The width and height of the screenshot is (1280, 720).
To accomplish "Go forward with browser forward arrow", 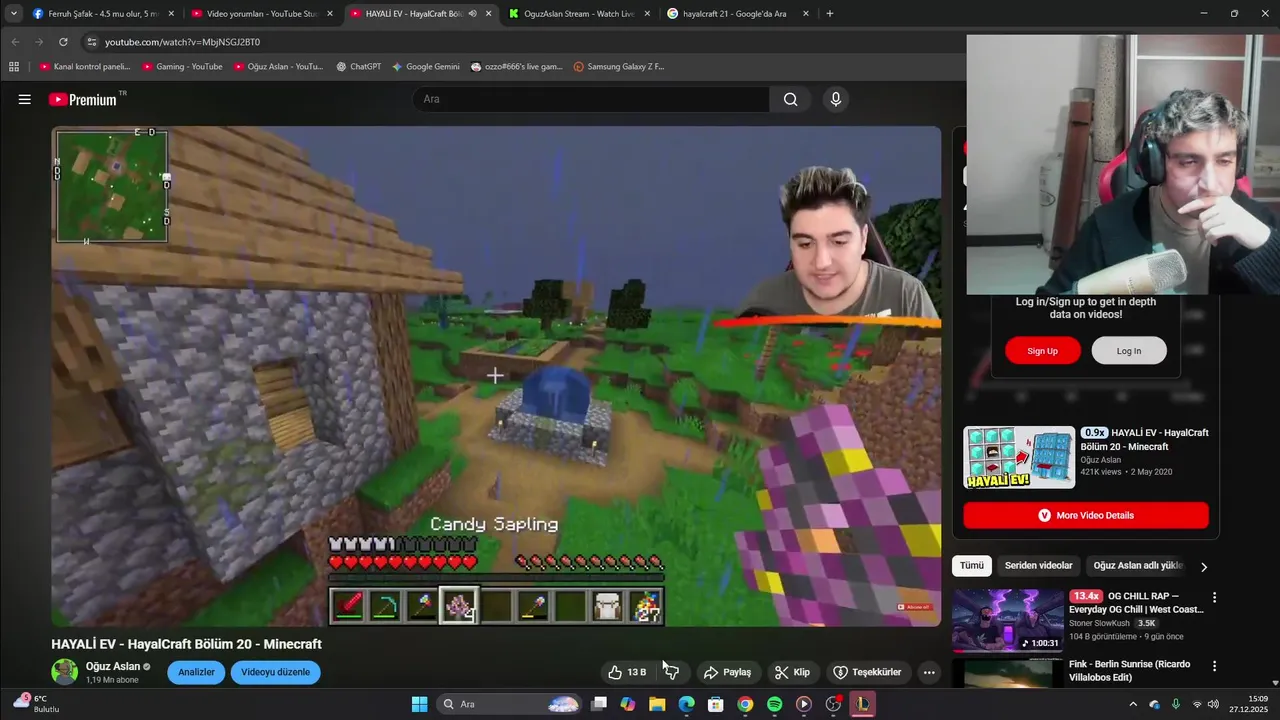I will click(39, 42).
